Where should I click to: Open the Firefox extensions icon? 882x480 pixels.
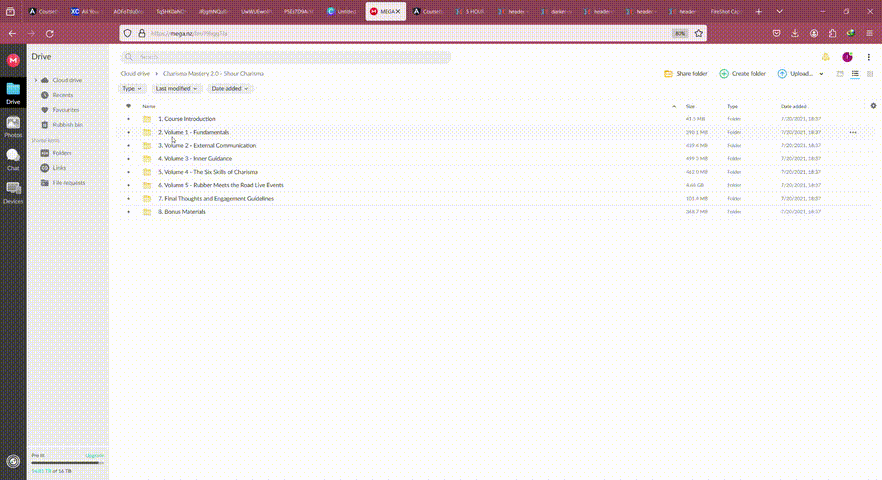[832, 34]
